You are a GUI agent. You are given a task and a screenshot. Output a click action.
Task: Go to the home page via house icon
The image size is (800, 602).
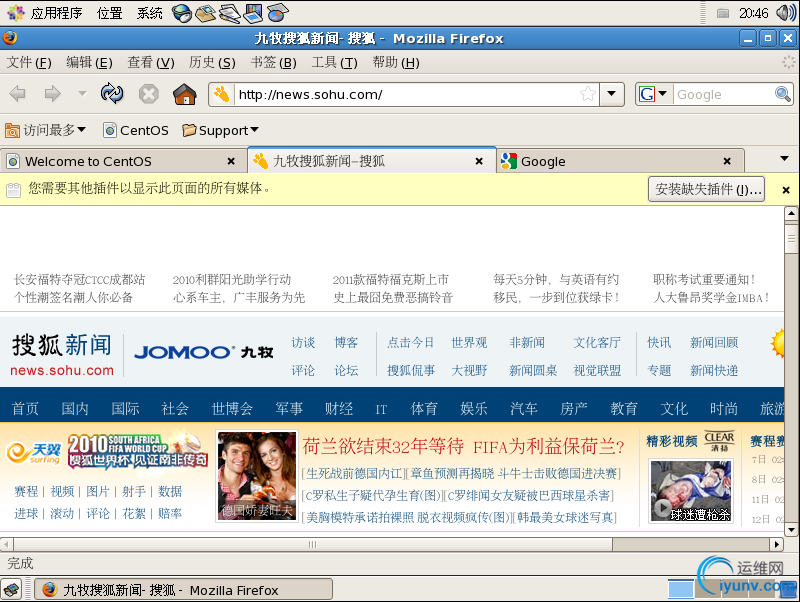pyautogui.click(x=185, y=94)
